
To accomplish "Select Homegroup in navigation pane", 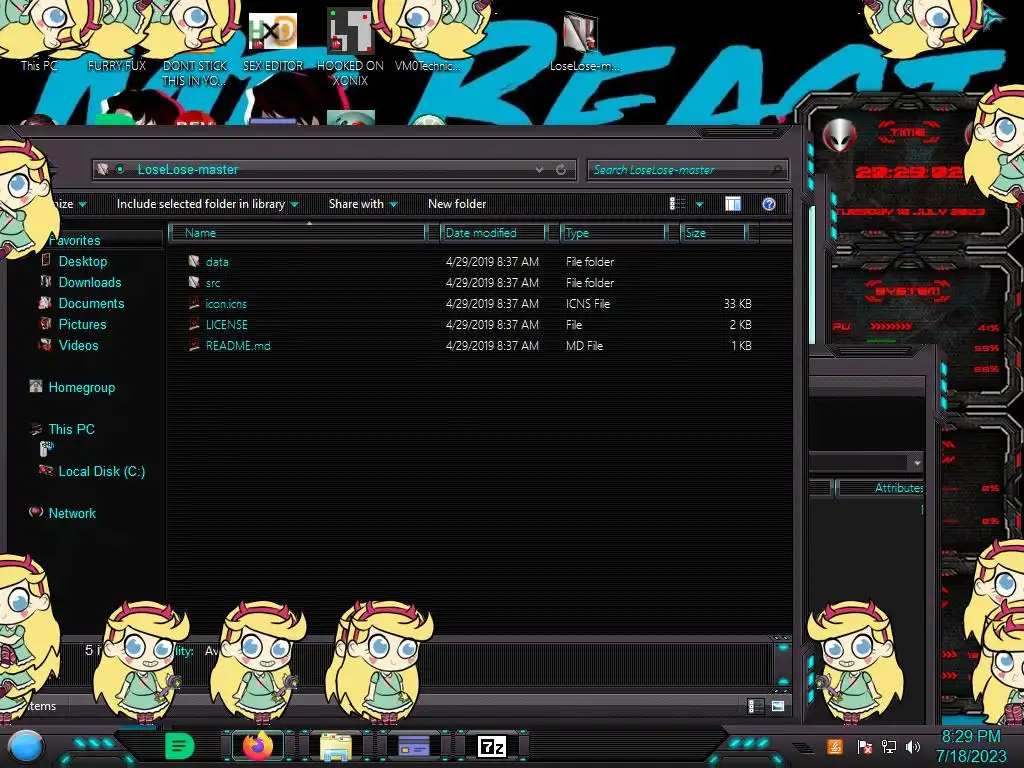I will (x=81, y=387).
